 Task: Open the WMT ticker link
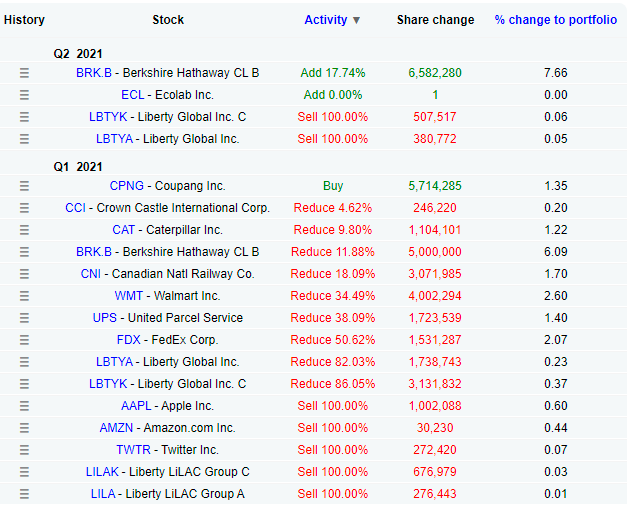128,296
